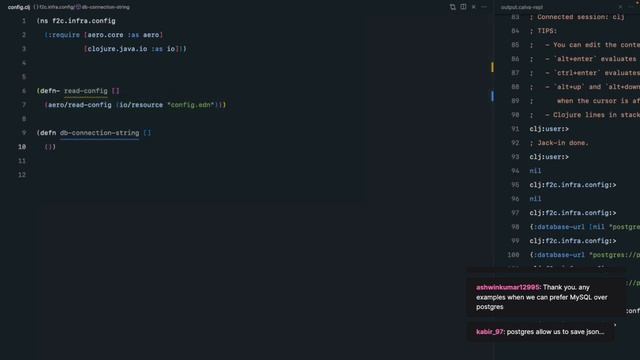Click the blue marker in the overview ruler
Screen dimensions: 640x360
click(x=492, y=96)
